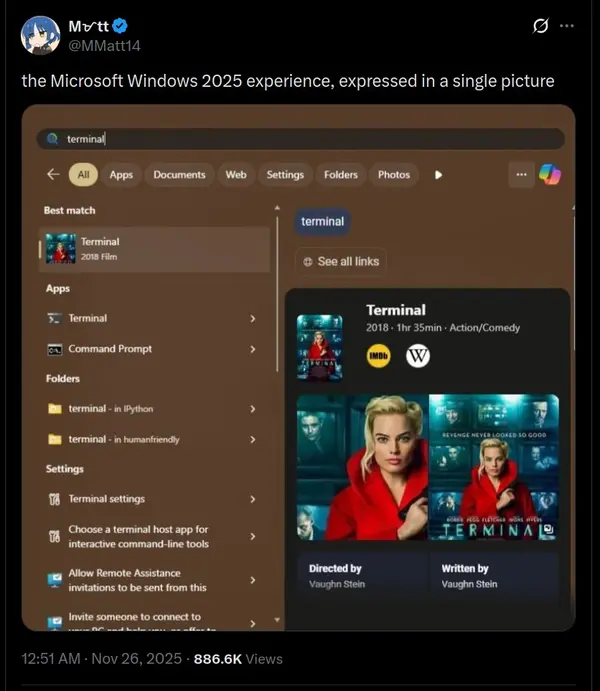
Task: Click the Command Prompt app icon
Action: [x=55, y=349]
